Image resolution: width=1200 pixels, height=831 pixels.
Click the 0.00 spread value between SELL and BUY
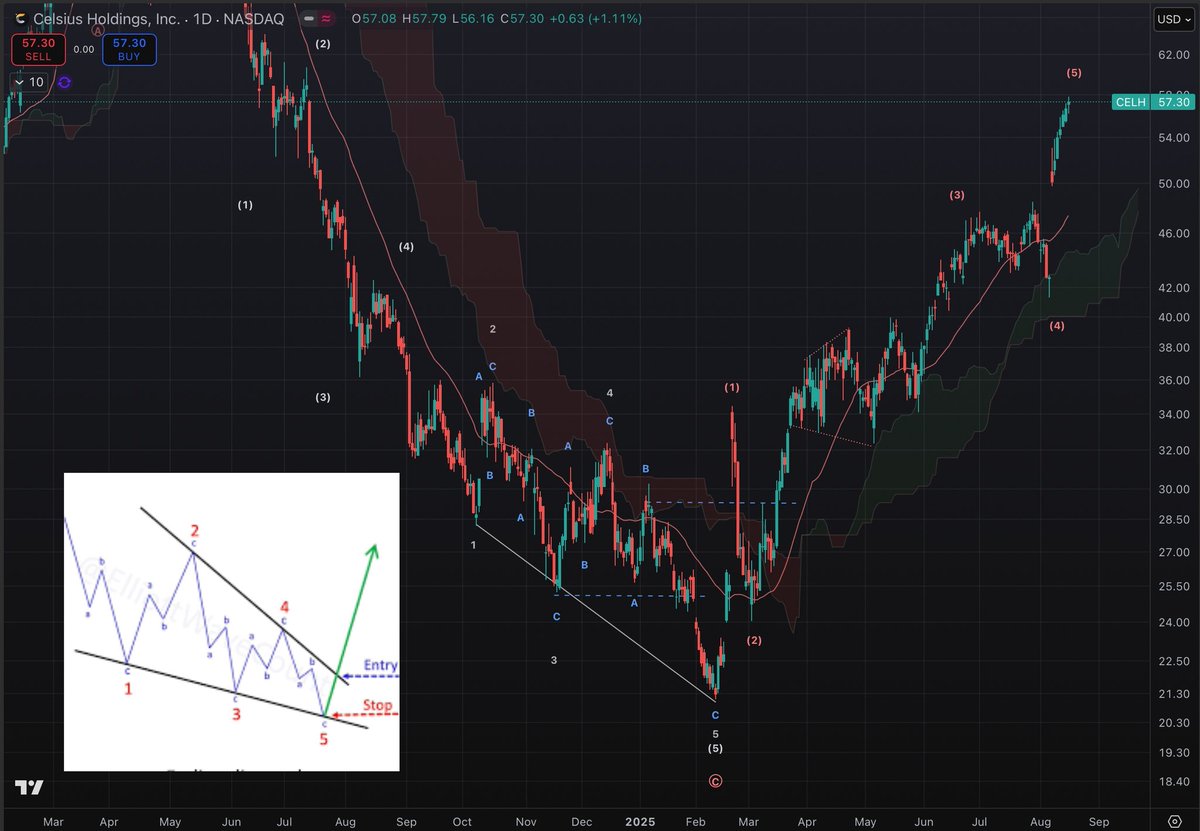coord(84,49)
